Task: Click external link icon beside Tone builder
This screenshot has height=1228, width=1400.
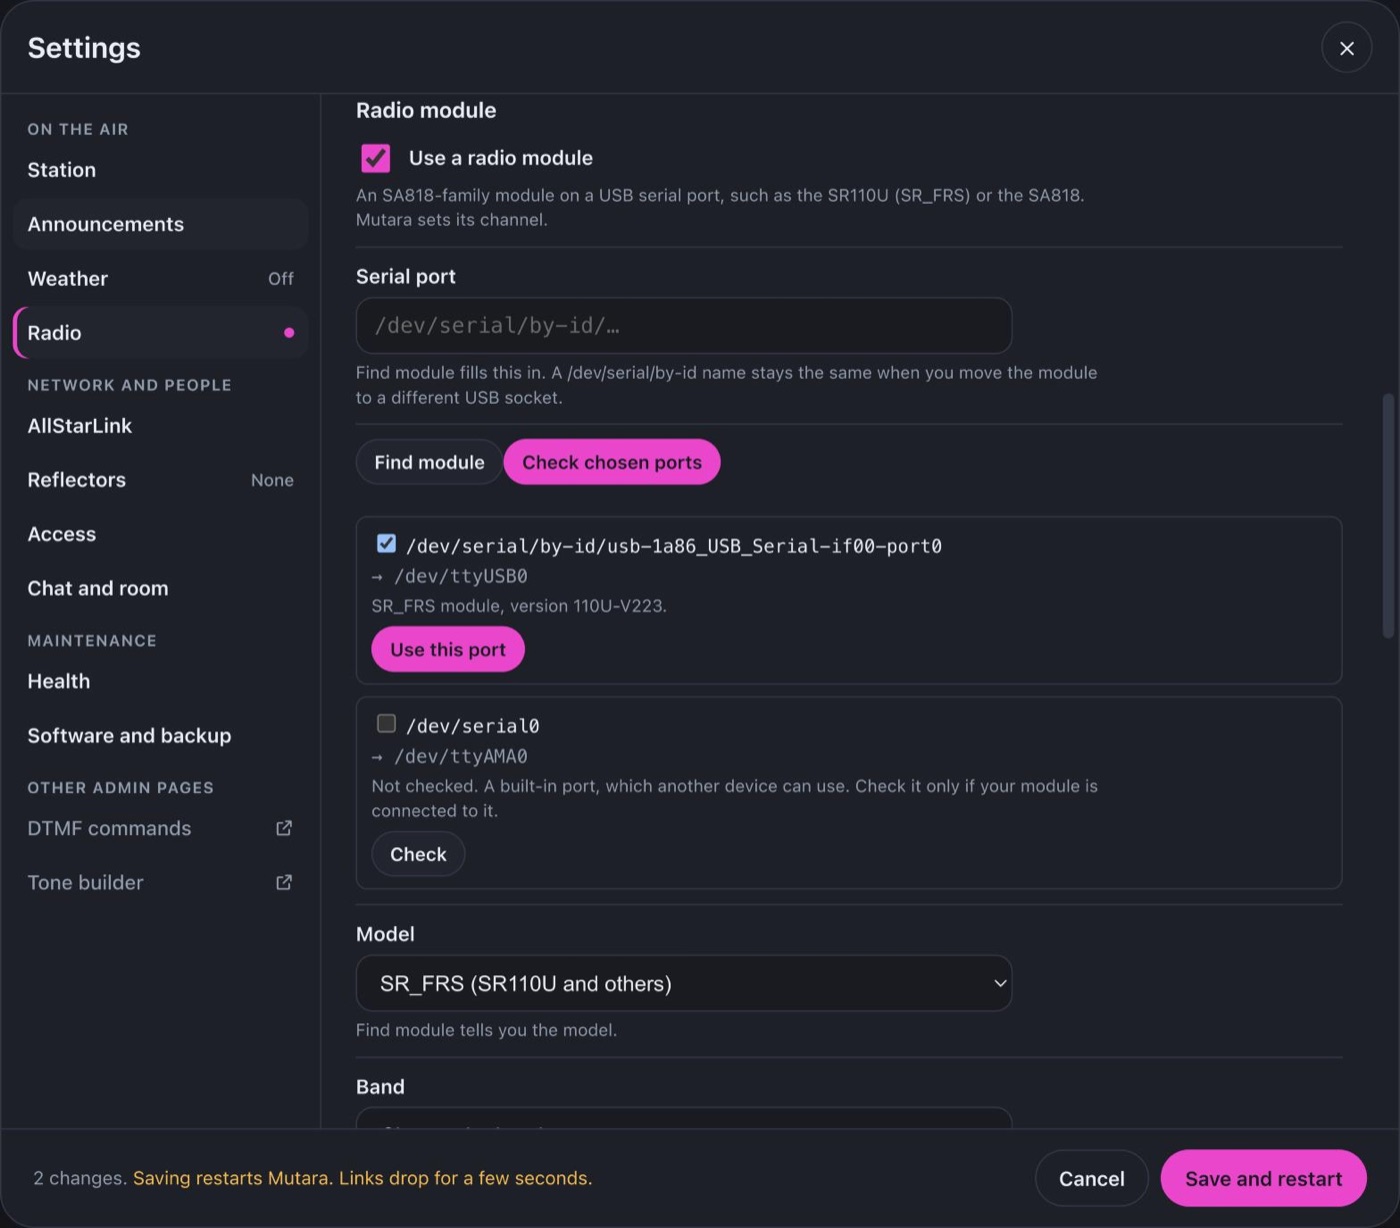Action: (284, 882)
